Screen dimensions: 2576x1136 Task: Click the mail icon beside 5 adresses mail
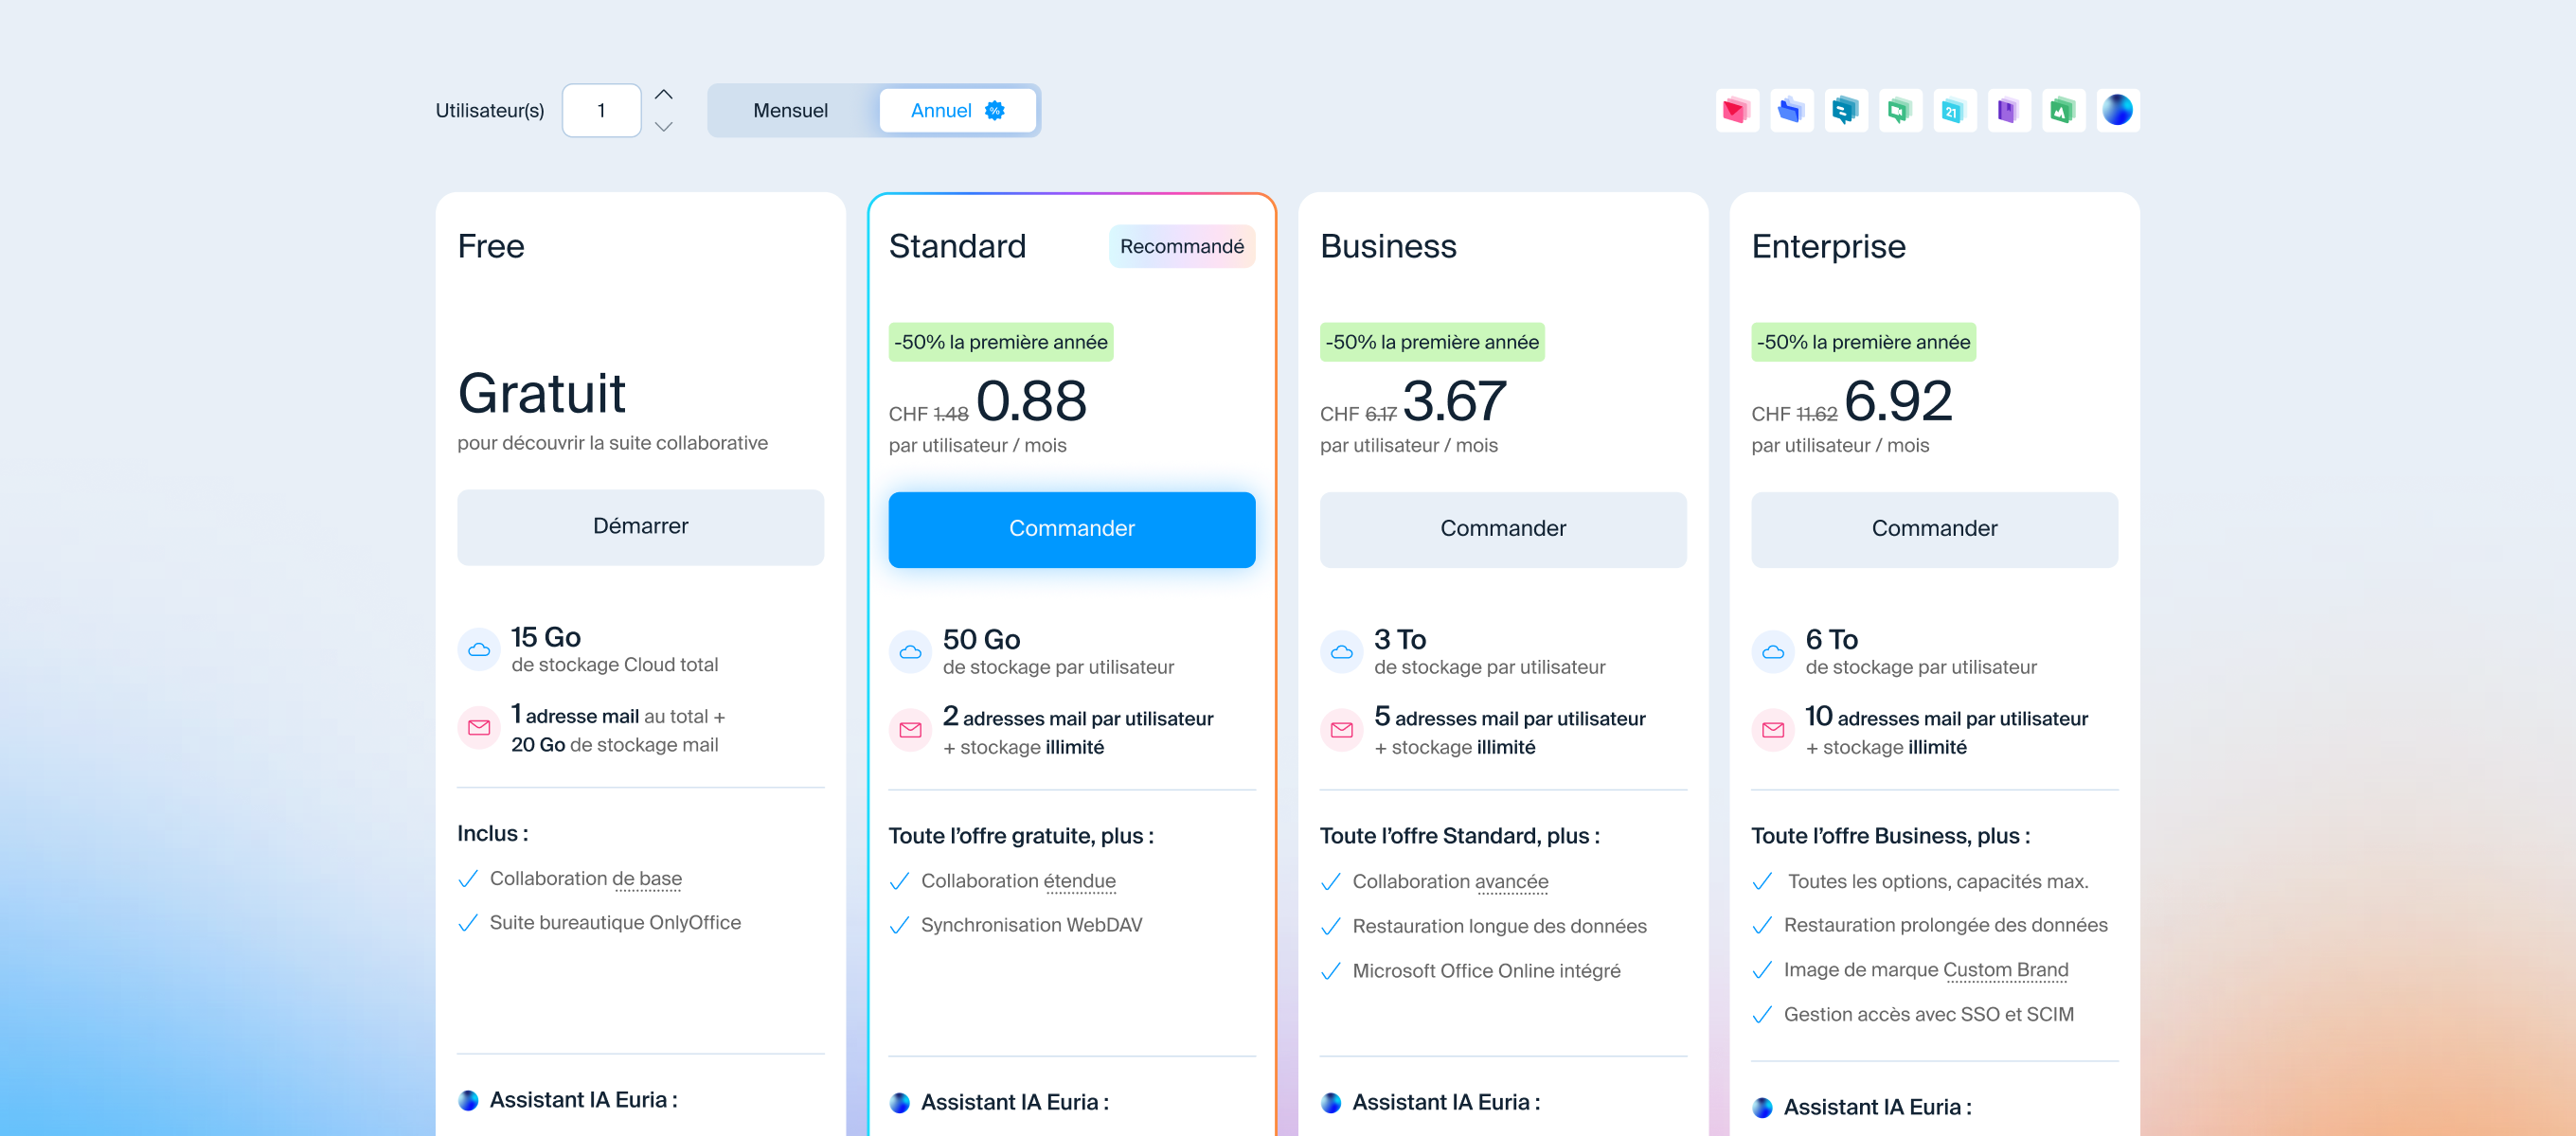tap(1342, 730)
